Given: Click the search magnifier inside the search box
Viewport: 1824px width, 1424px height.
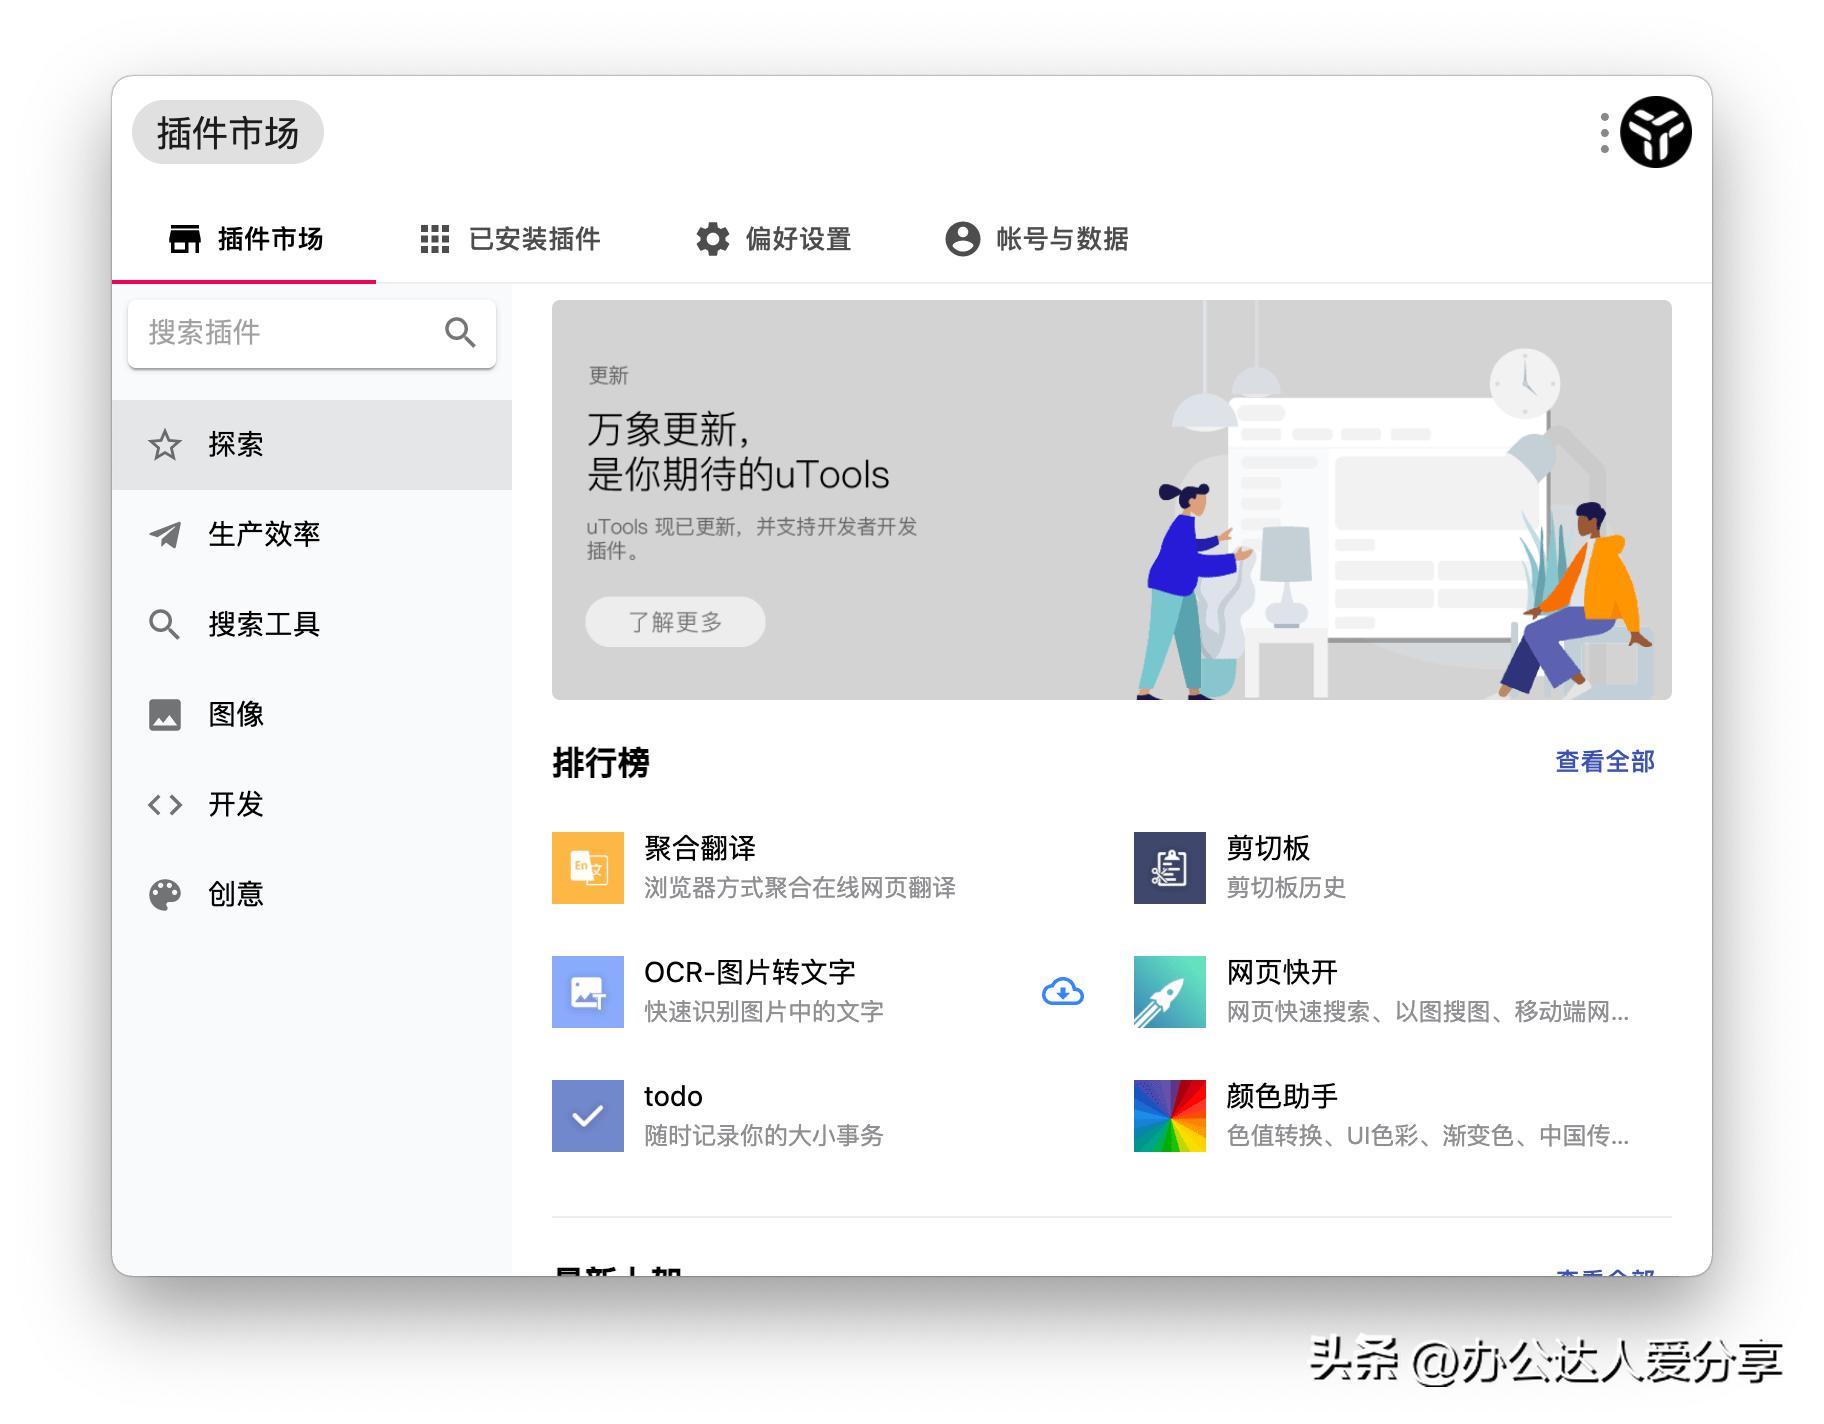Looking at the screenshot, I should tap(461, 333).
